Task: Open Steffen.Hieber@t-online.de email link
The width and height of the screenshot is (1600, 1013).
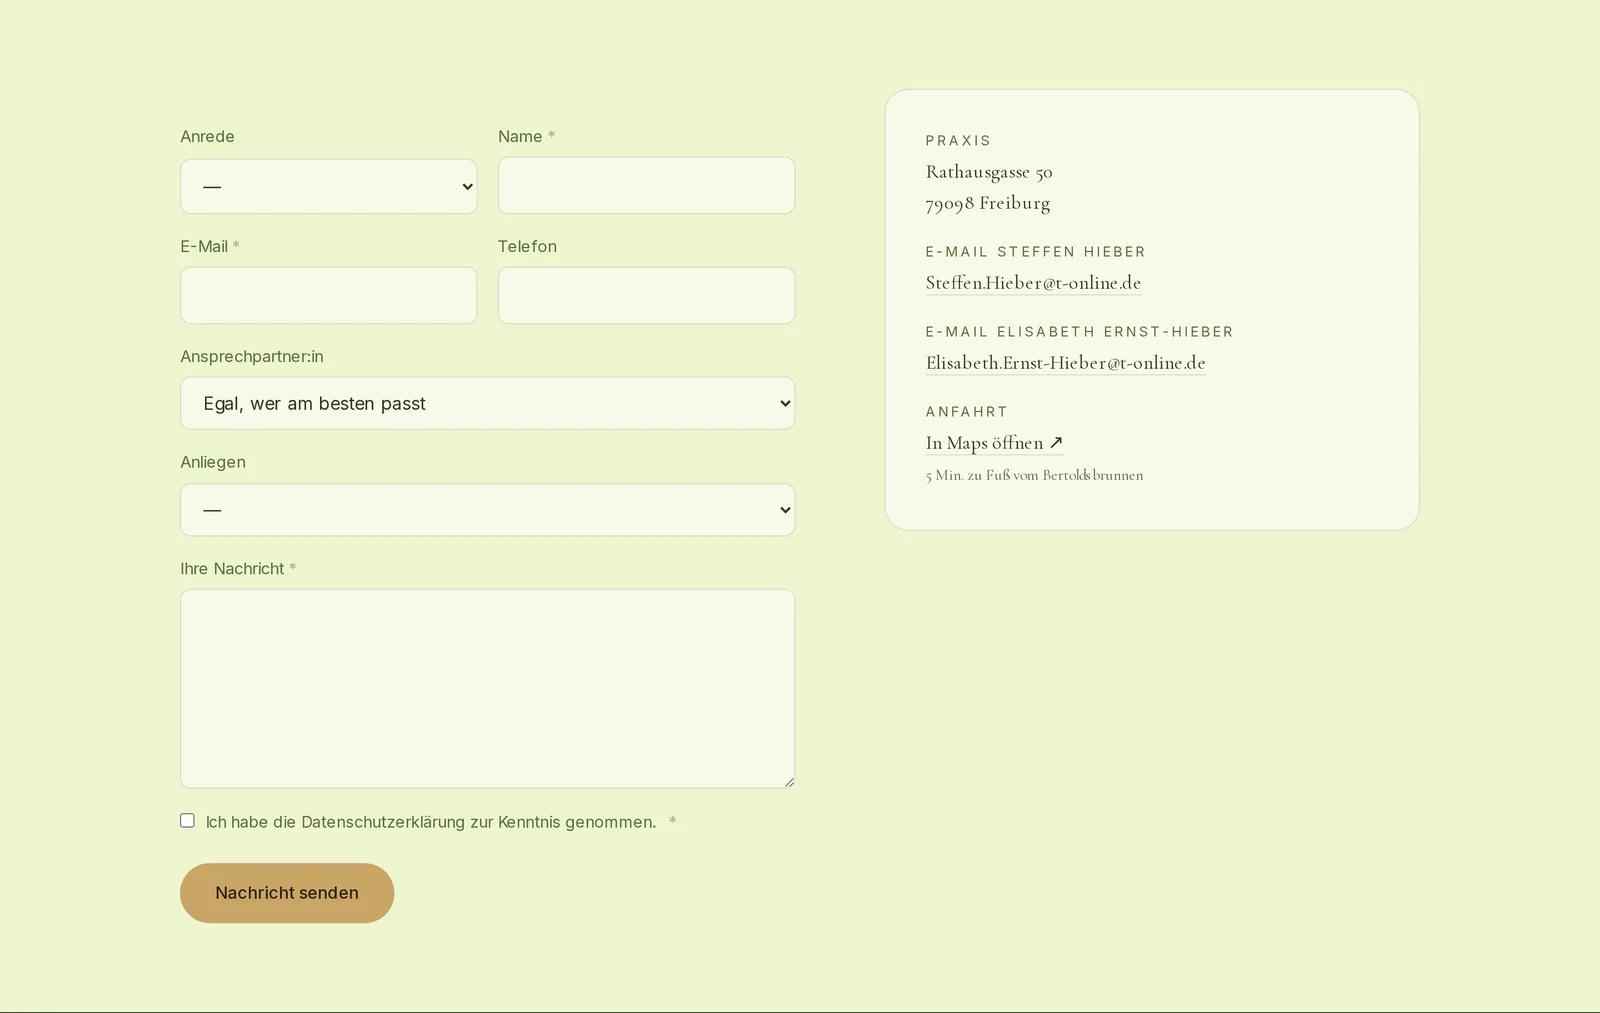Action: pos(1033,283)
